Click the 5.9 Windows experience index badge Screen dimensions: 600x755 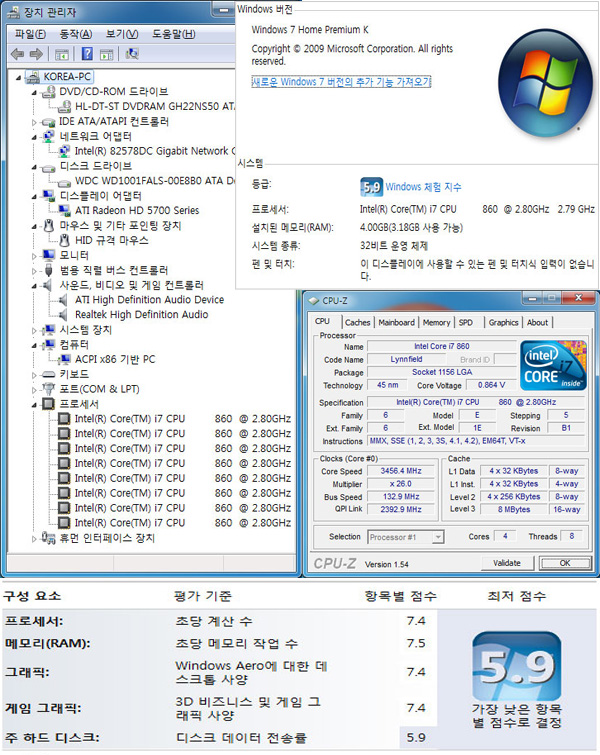coord(371,187)
